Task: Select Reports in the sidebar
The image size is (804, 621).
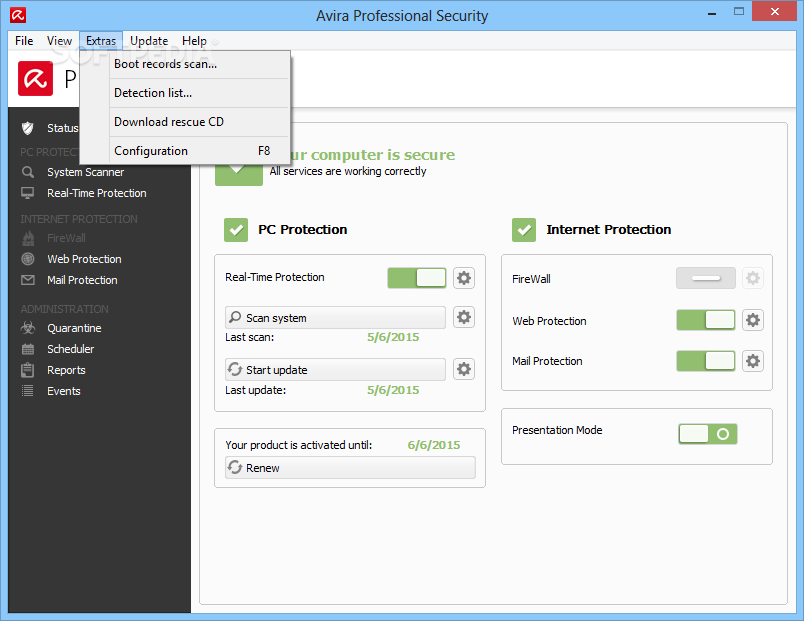Action: (x=66, y=370)
